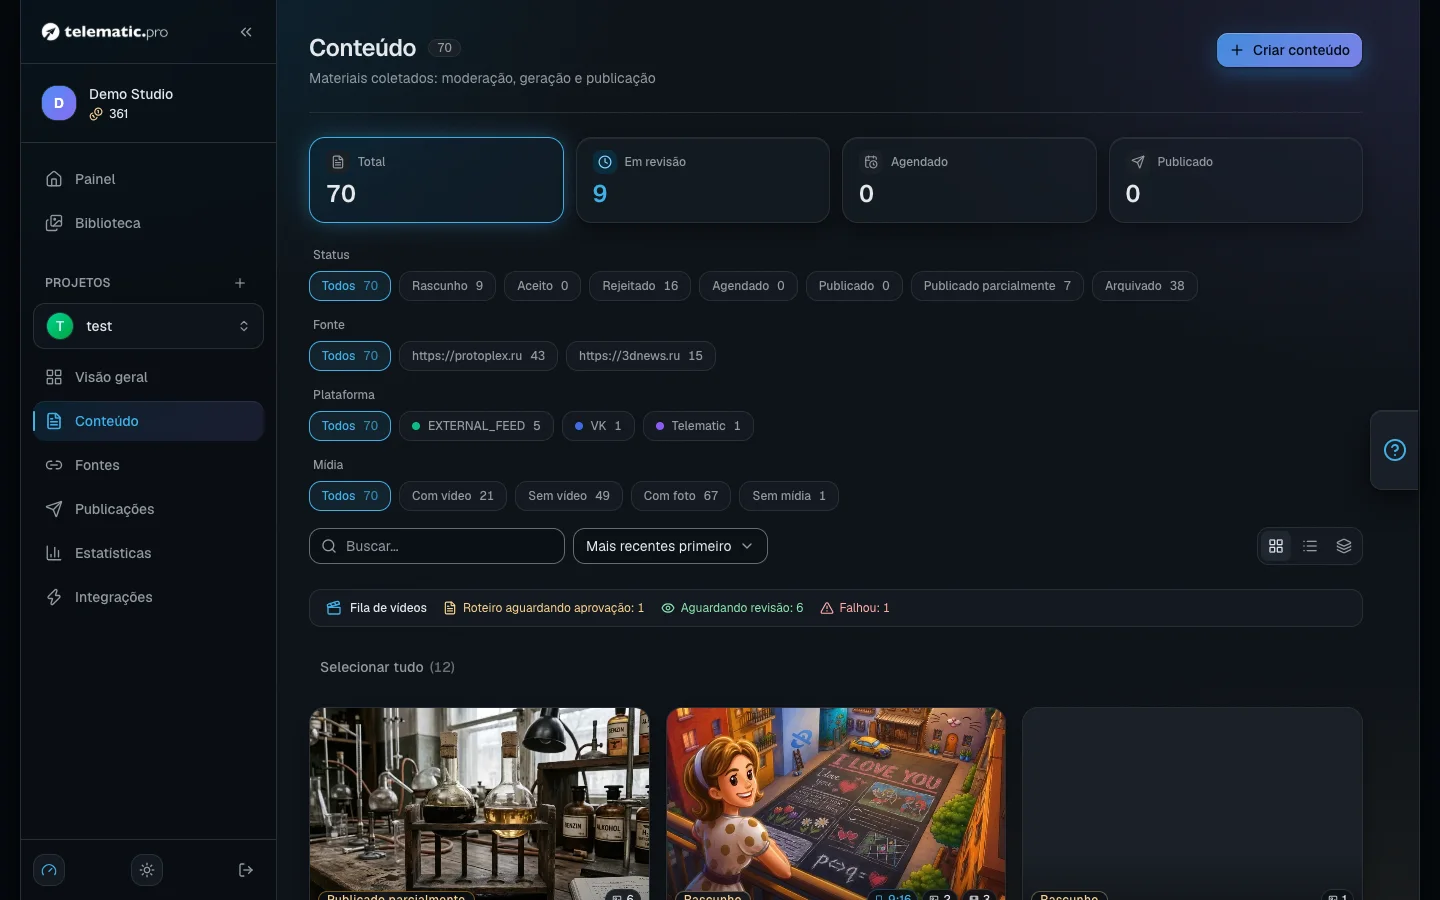This screenshot has width=1440, height=900.
Task: Click the clock icon on Em revisão card
Action: pyautogui.click(x=605, y=162)
